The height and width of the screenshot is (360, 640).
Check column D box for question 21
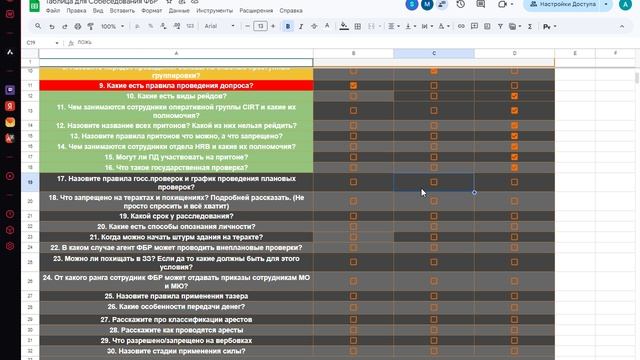514,237
